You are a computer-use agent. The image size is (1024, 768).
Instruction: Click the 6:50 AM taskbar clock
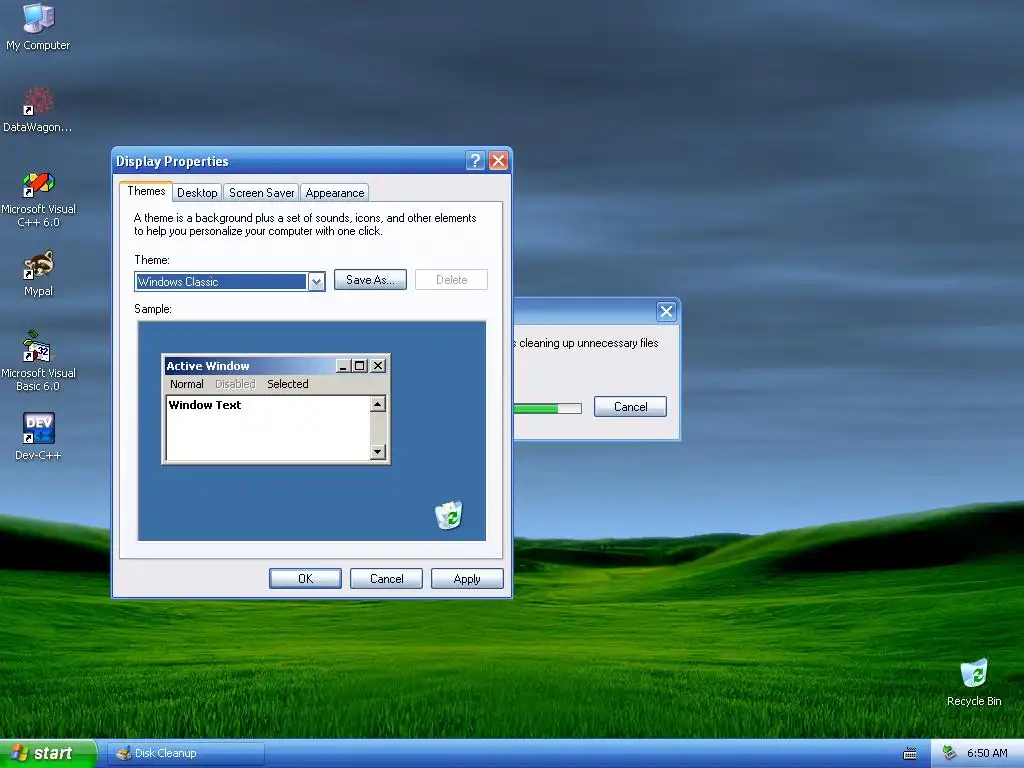click(987, 753)
